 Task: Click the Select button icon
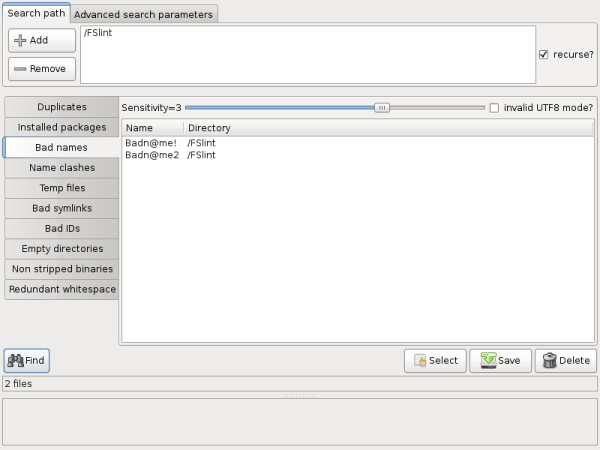pos(420,361)
